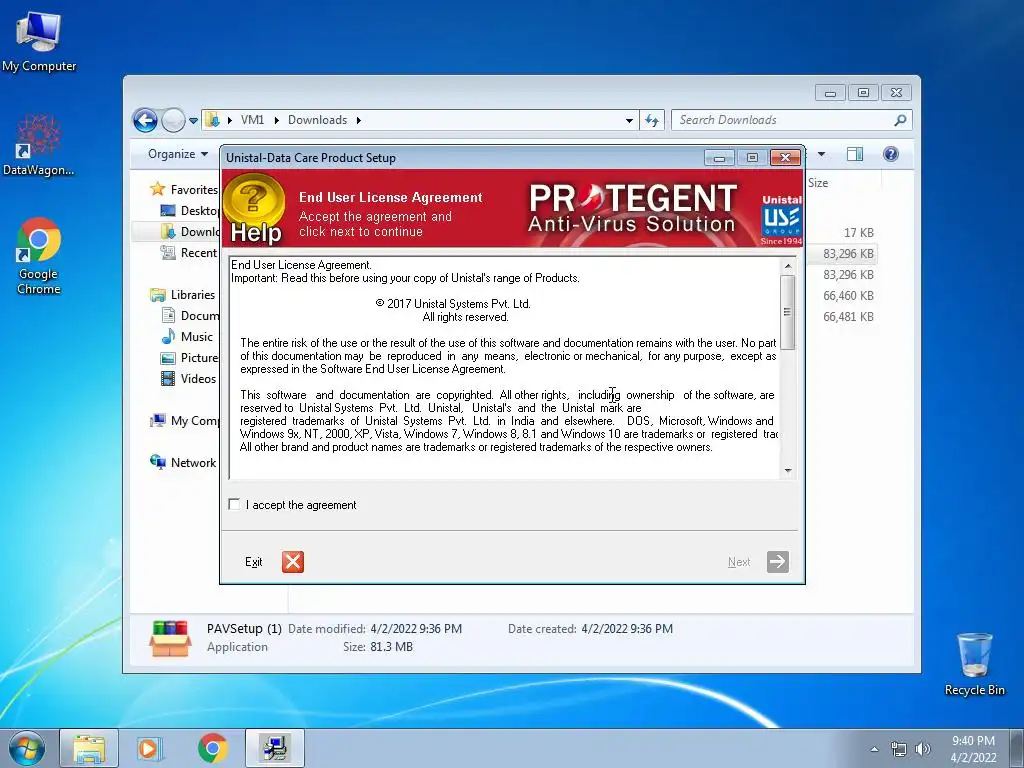The height and width of the screenshot is (768, 1024).
Task: Click VM1 in the address bar
Action: pos(252,120)
